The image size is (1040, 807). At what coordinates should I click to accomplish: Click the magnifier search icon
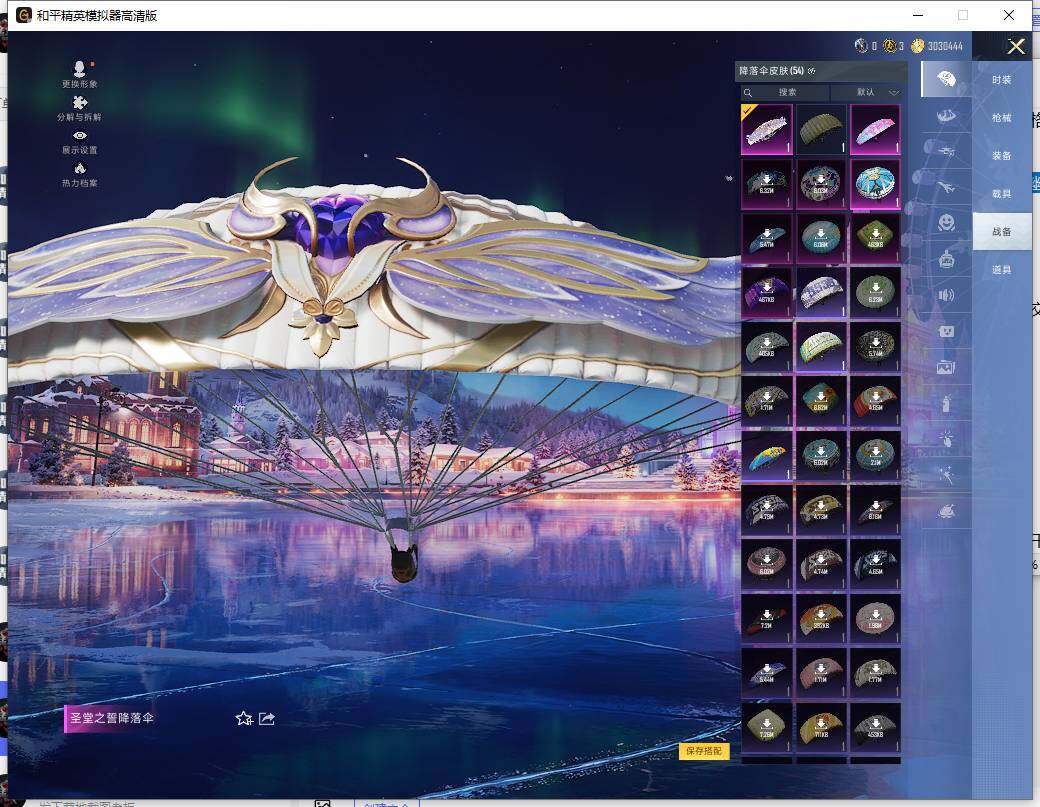(748, 92)
